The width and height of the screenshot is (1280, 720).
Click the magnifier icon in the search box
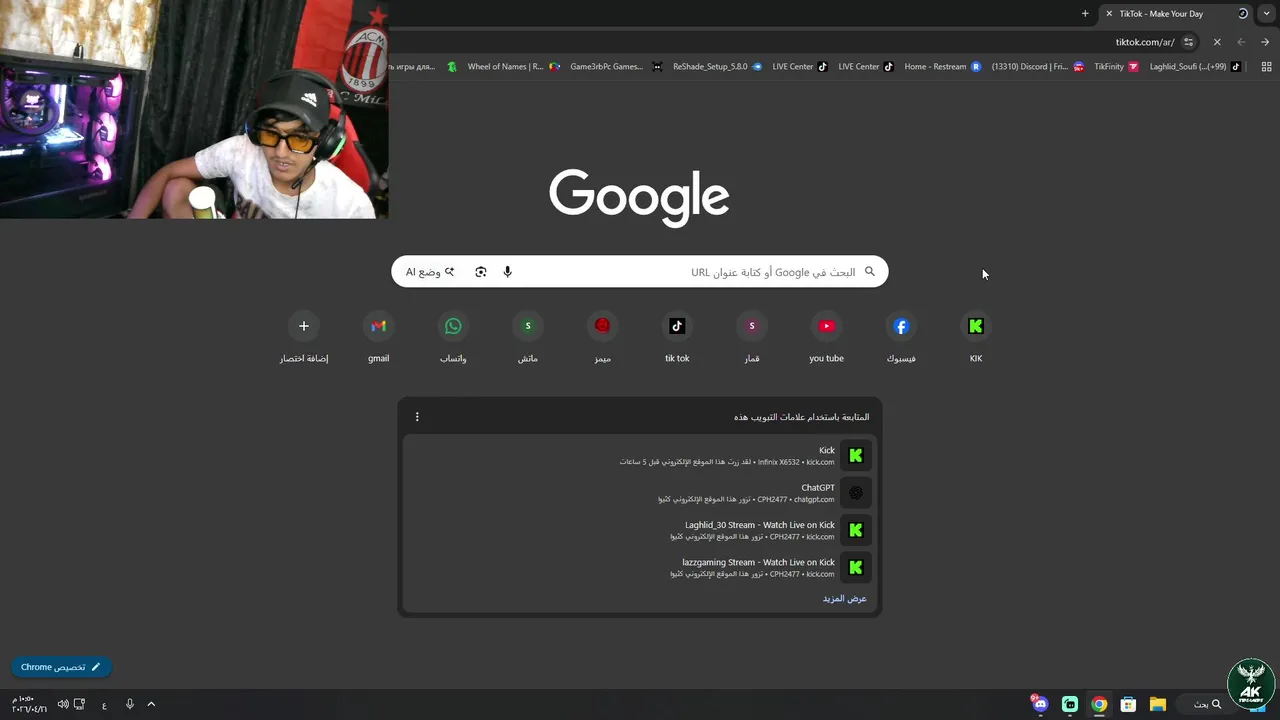[870, 272]
